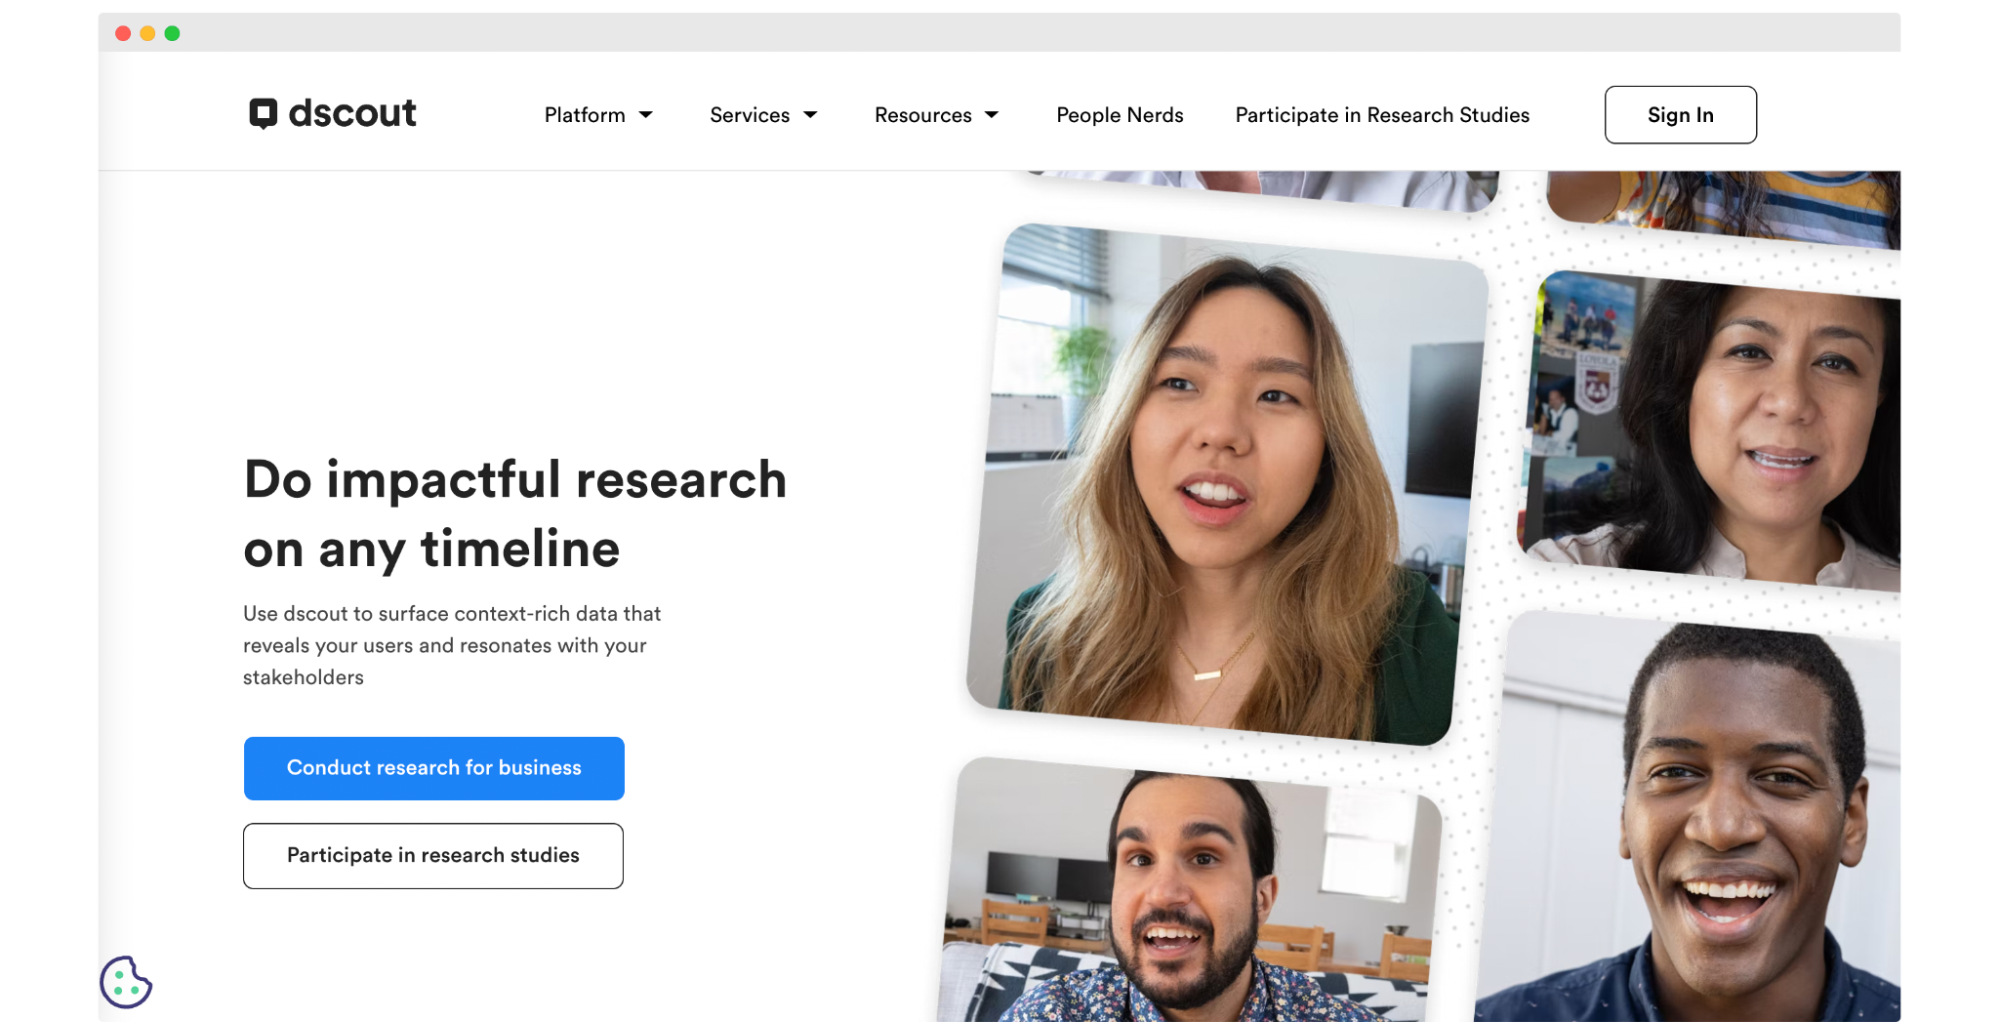1999x1035 pixels.
Task: Click the Sign In button
Action: pos(1680,115)
